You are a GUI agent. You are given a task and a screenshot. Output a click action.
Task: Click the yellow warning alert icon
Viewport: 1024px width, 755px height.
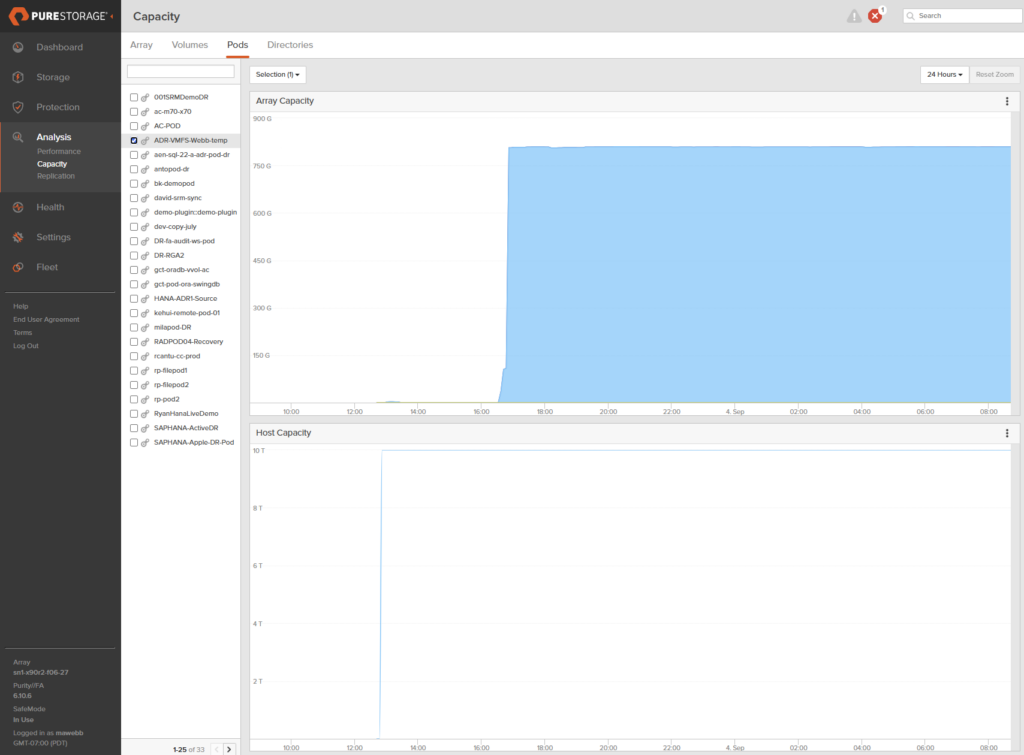point(854,16)
